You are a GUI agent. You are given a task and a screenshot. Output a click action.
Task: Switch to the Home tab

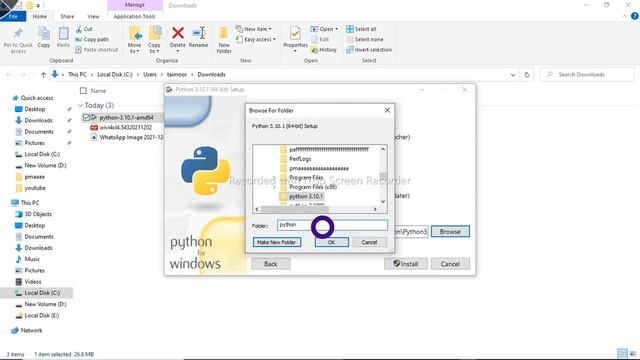pyautogui.click(x=40, y=16)
